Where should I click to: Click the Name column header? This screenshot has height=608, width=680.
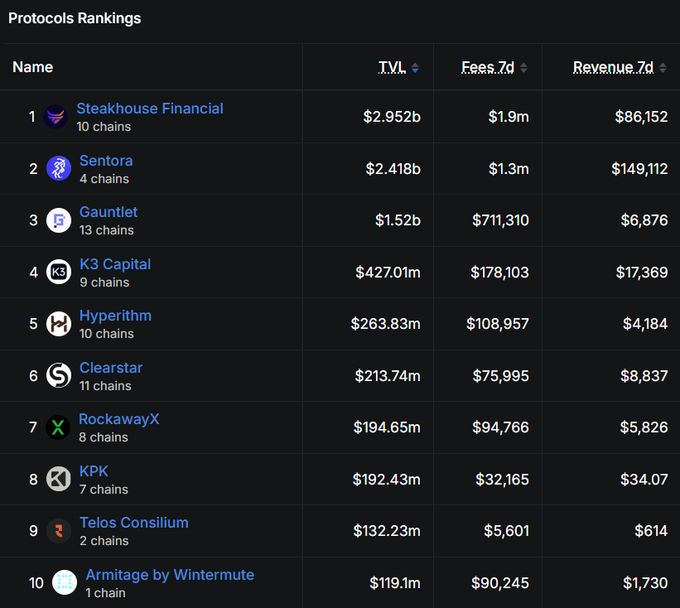(33, 67)
